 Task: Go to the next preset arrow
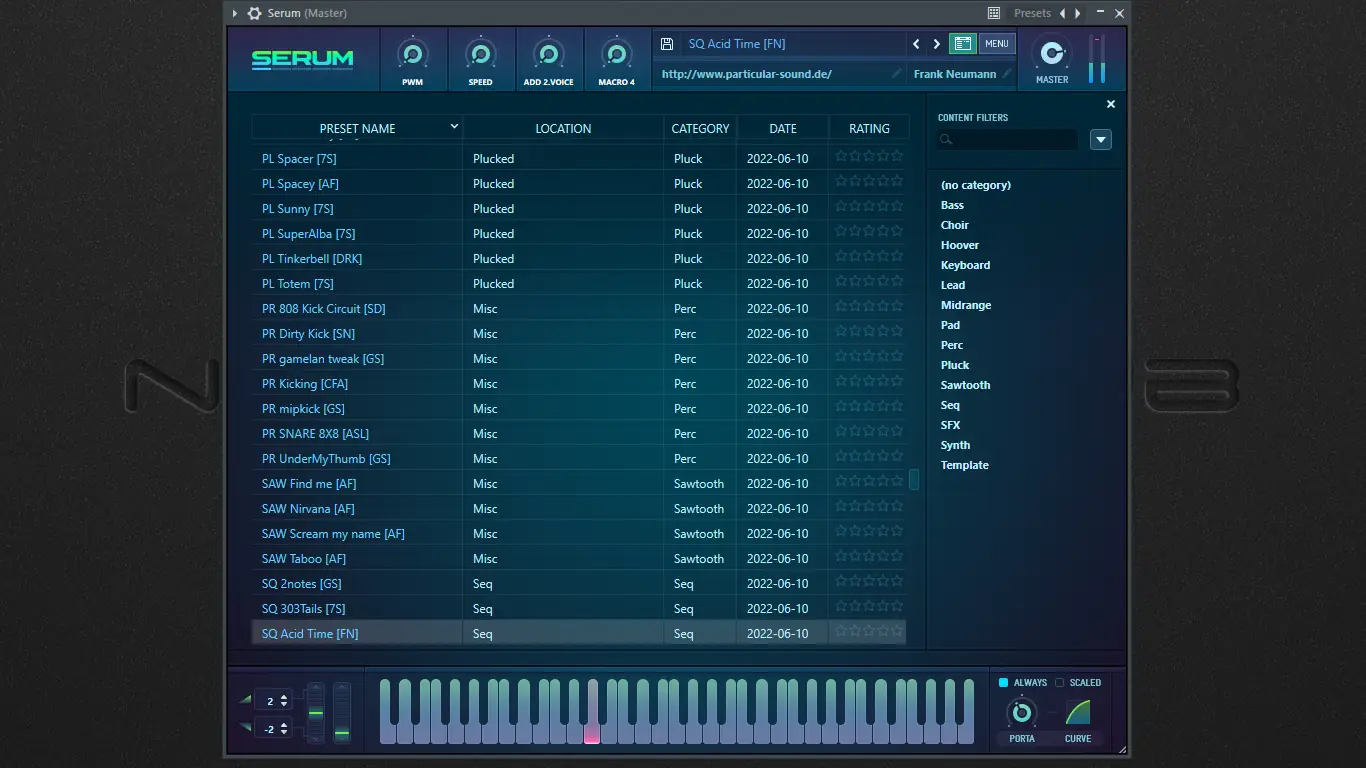[x=936, y=44]
